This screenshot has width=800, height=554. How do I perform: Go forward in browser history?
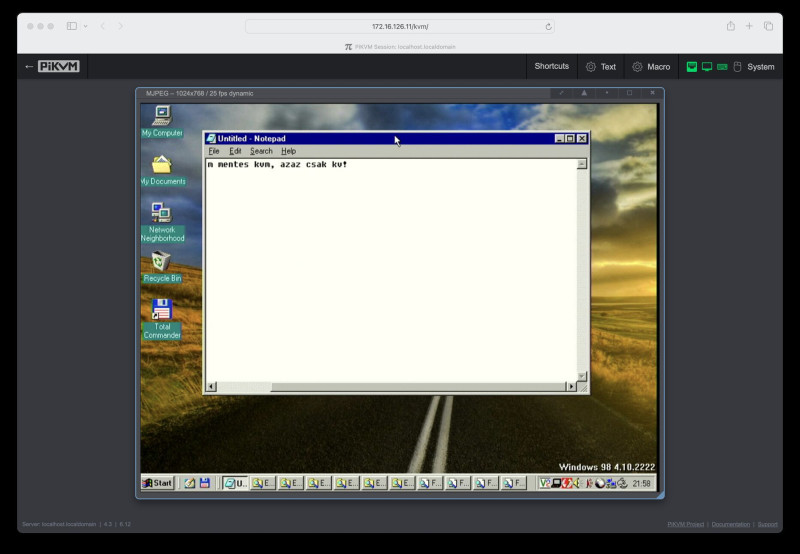pos(120,26)
